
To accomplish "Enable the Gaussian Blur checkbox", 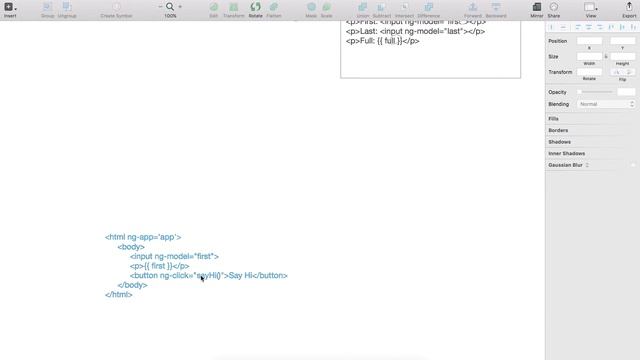I will pyautogui.click(x=633, y=165).
